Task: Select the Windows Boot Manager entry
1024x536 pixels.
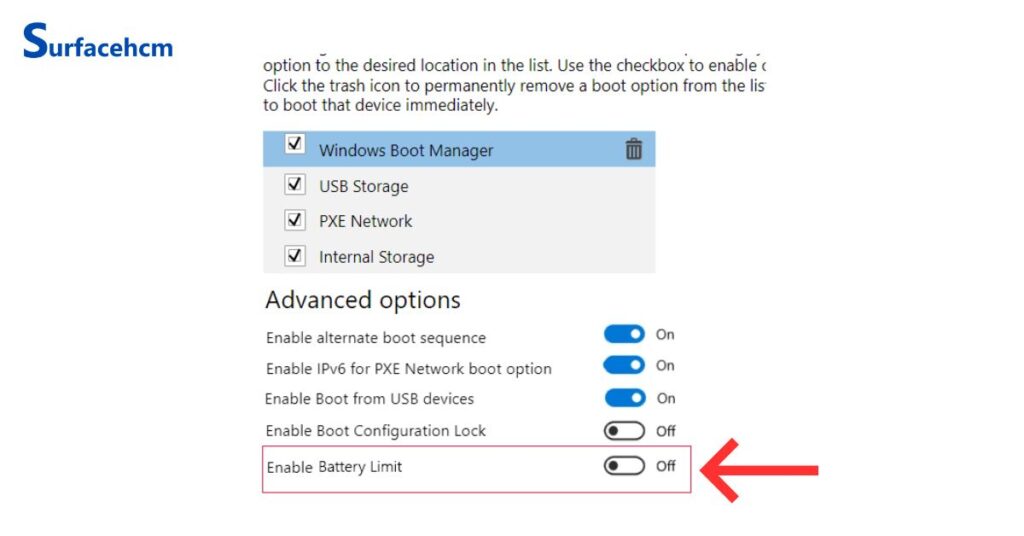Action: tap(405, 151)
